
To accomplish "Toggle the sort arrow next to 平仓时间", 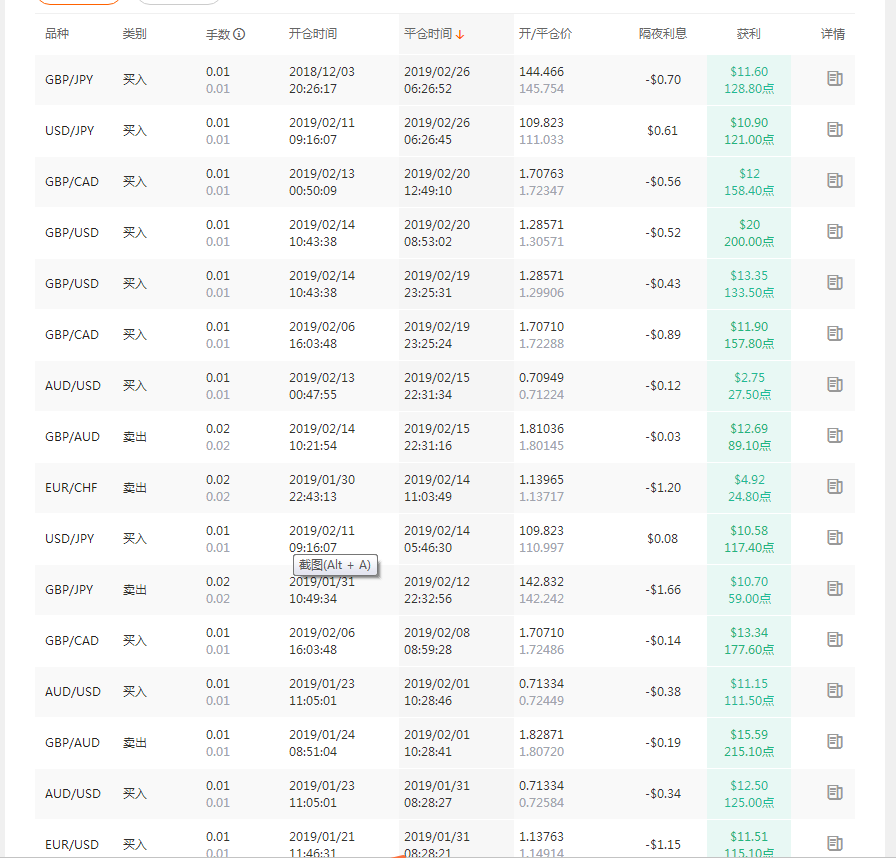I will [460, 35].
